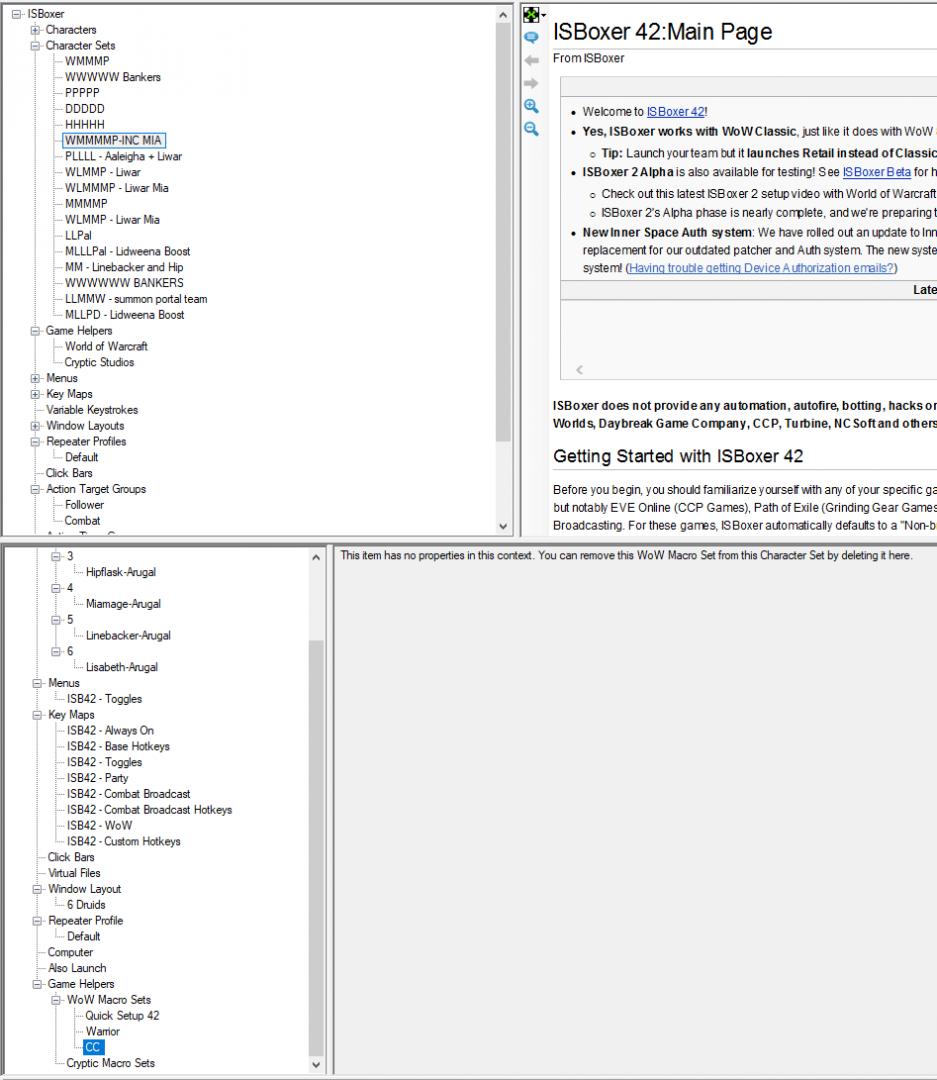
Task: Select ISB42 - Base Hotkeys key map
Action: click(x=118, y=746)
